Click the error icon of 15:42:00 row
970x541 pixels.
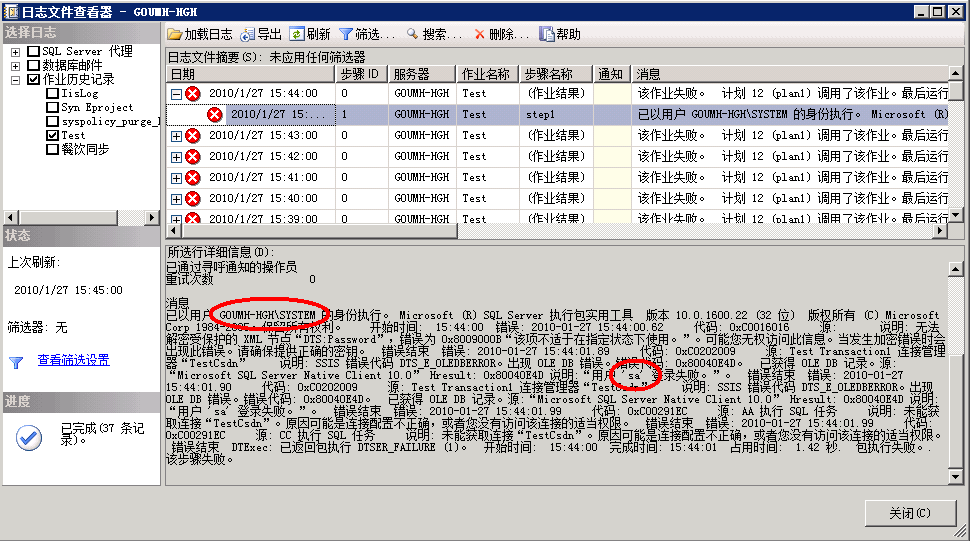pos(193,156)
